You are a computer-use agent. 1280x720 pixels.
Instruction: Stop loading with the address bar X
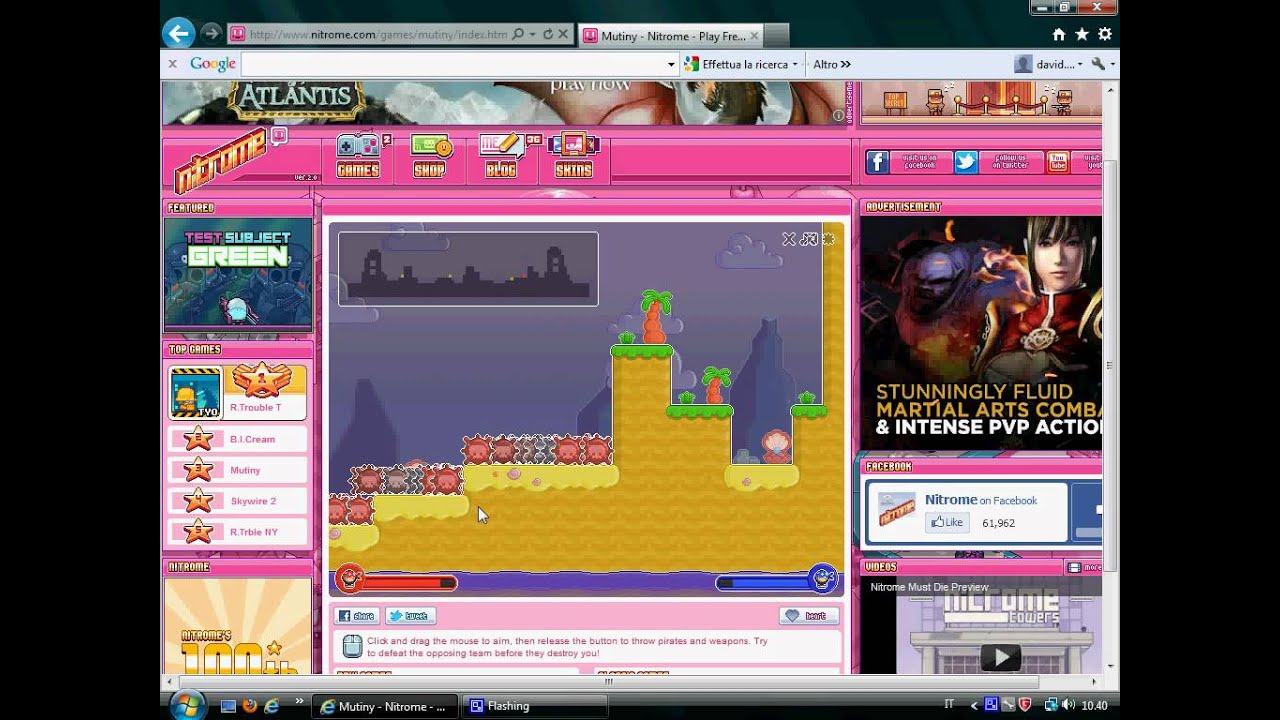[563, 35]
